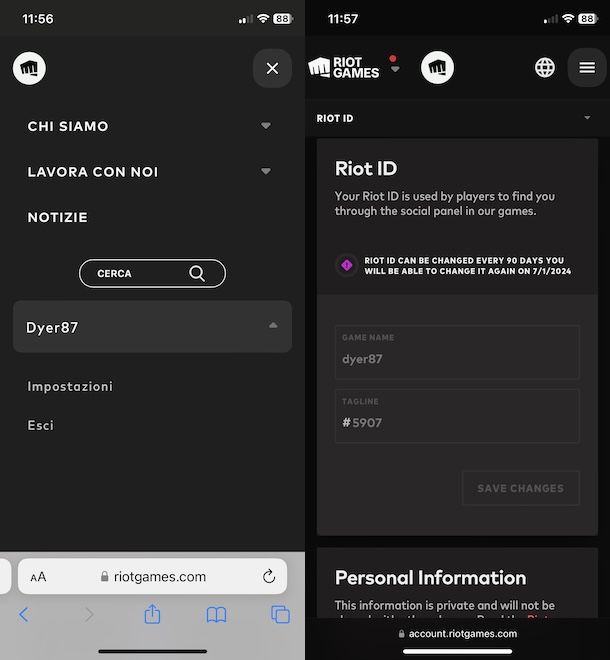Tap the riotgames.com address bar
610x660 pixels.
click(152, 576)
